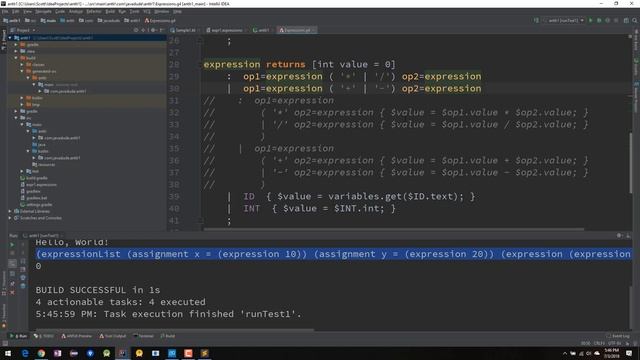
Task: Expand the tmp folder arrow
Action: (x=22, y=104)
